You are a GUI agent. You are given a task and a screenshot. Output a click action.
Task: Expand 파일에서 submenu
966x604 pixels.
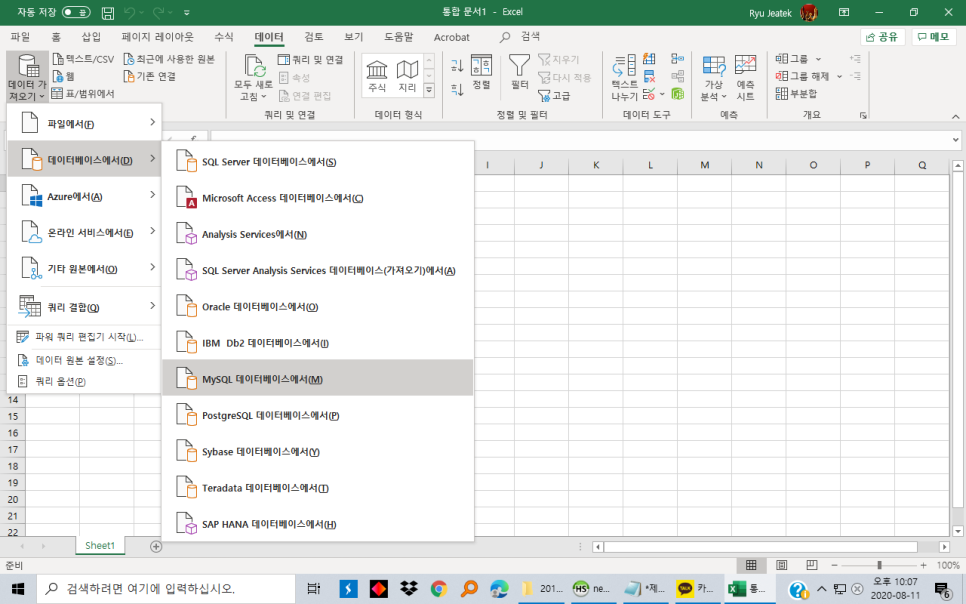pyautogui.click(x=84, y=123)
